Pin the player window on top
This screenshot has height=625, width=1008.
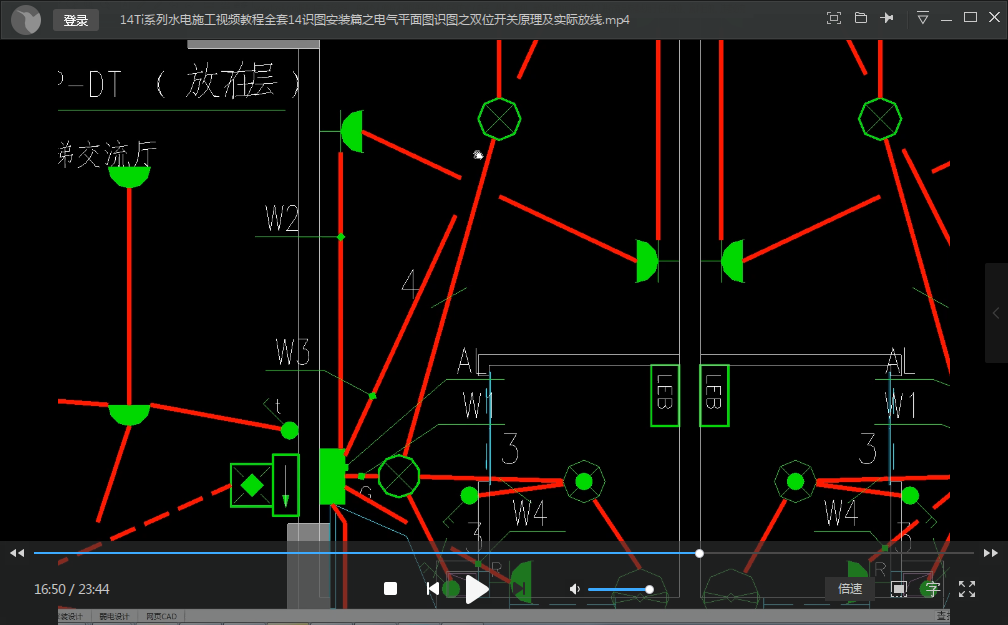(x=887, y=18)
